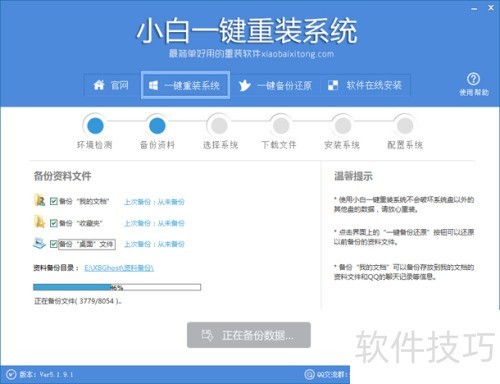This screenshot has height=384, width=500.
Task: Toggle 备份 "桌面" 文件 checkbox
Action: pyautogui.click(x=53, y=244)
